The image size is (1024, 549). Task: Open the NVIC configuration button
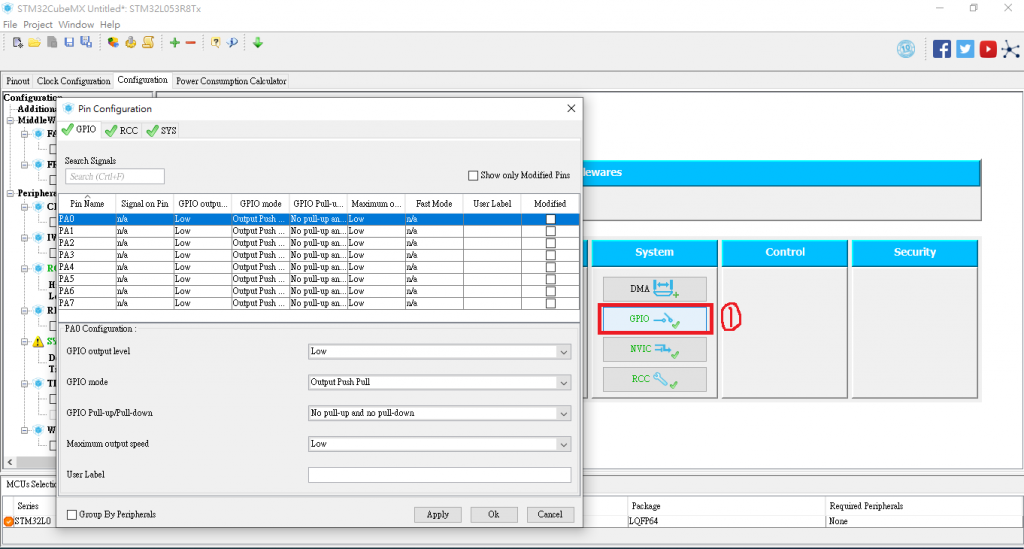click(x=654, y=349)
